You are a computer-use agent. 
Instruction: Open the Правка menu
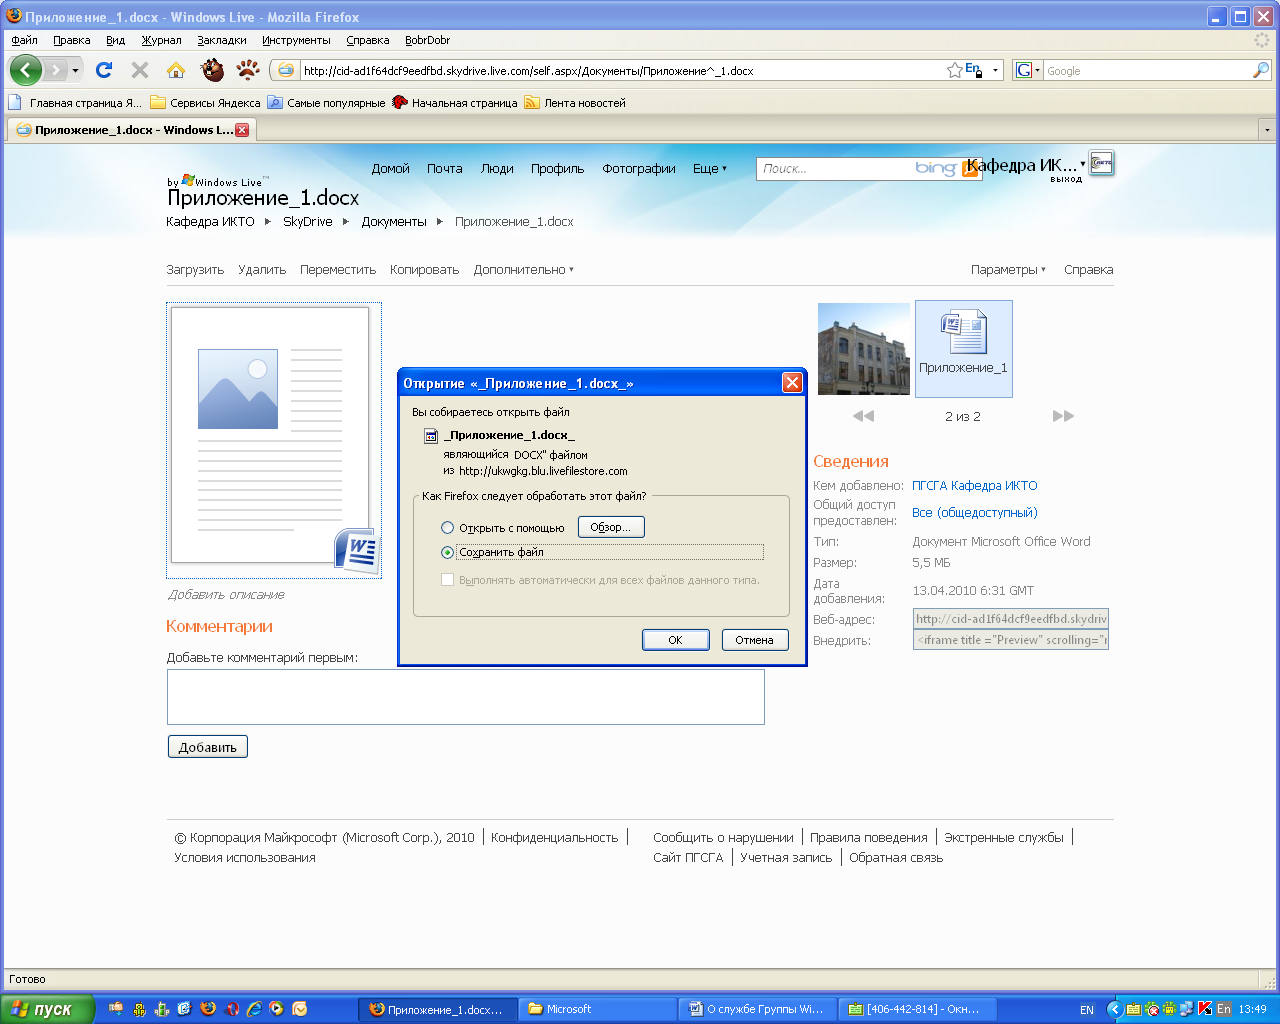point(72,40)
